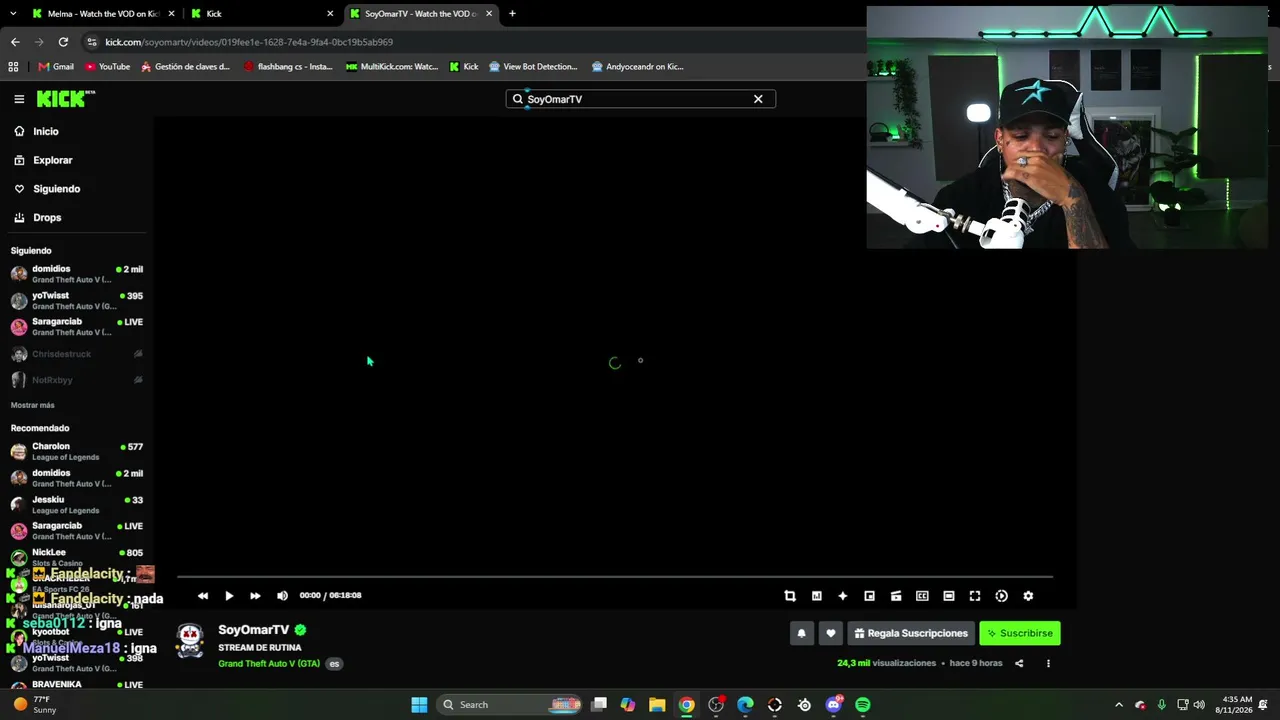Open the tab search dropdown
The height and width of the screenshot is (720, 1280).
pos(13,14)
